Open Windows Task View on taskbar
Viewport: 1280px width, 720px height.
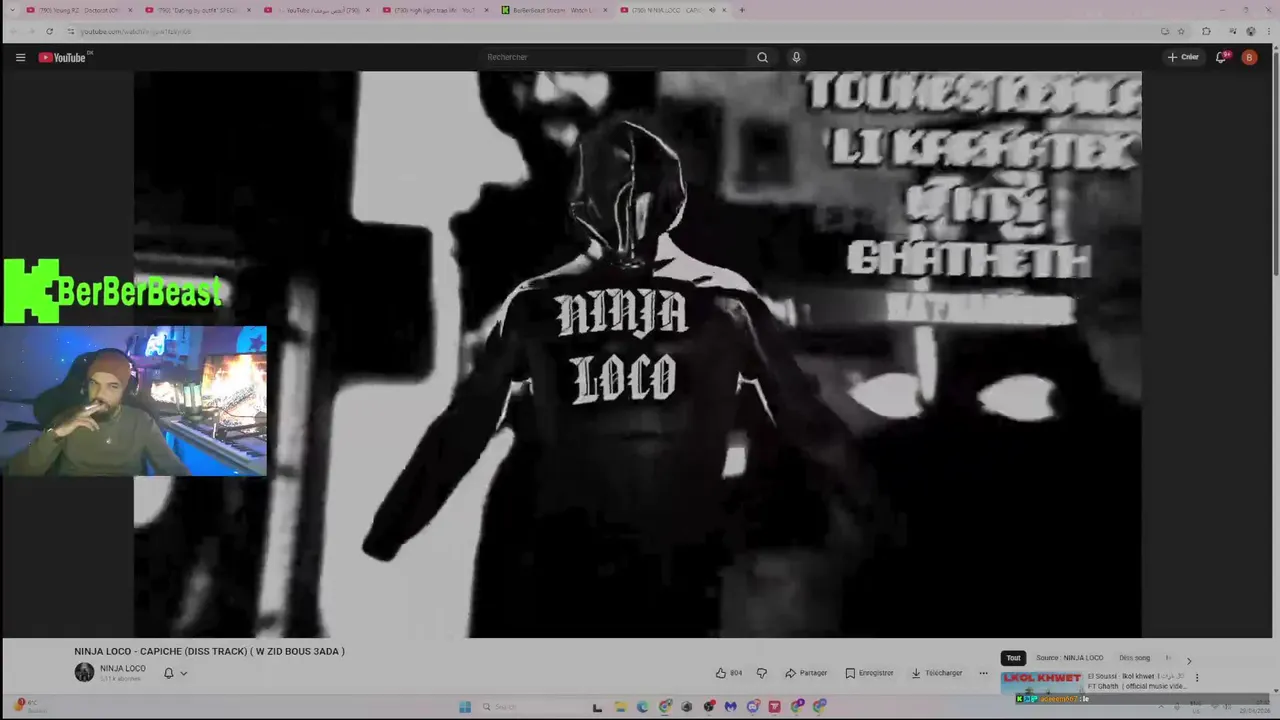(597, 707)
